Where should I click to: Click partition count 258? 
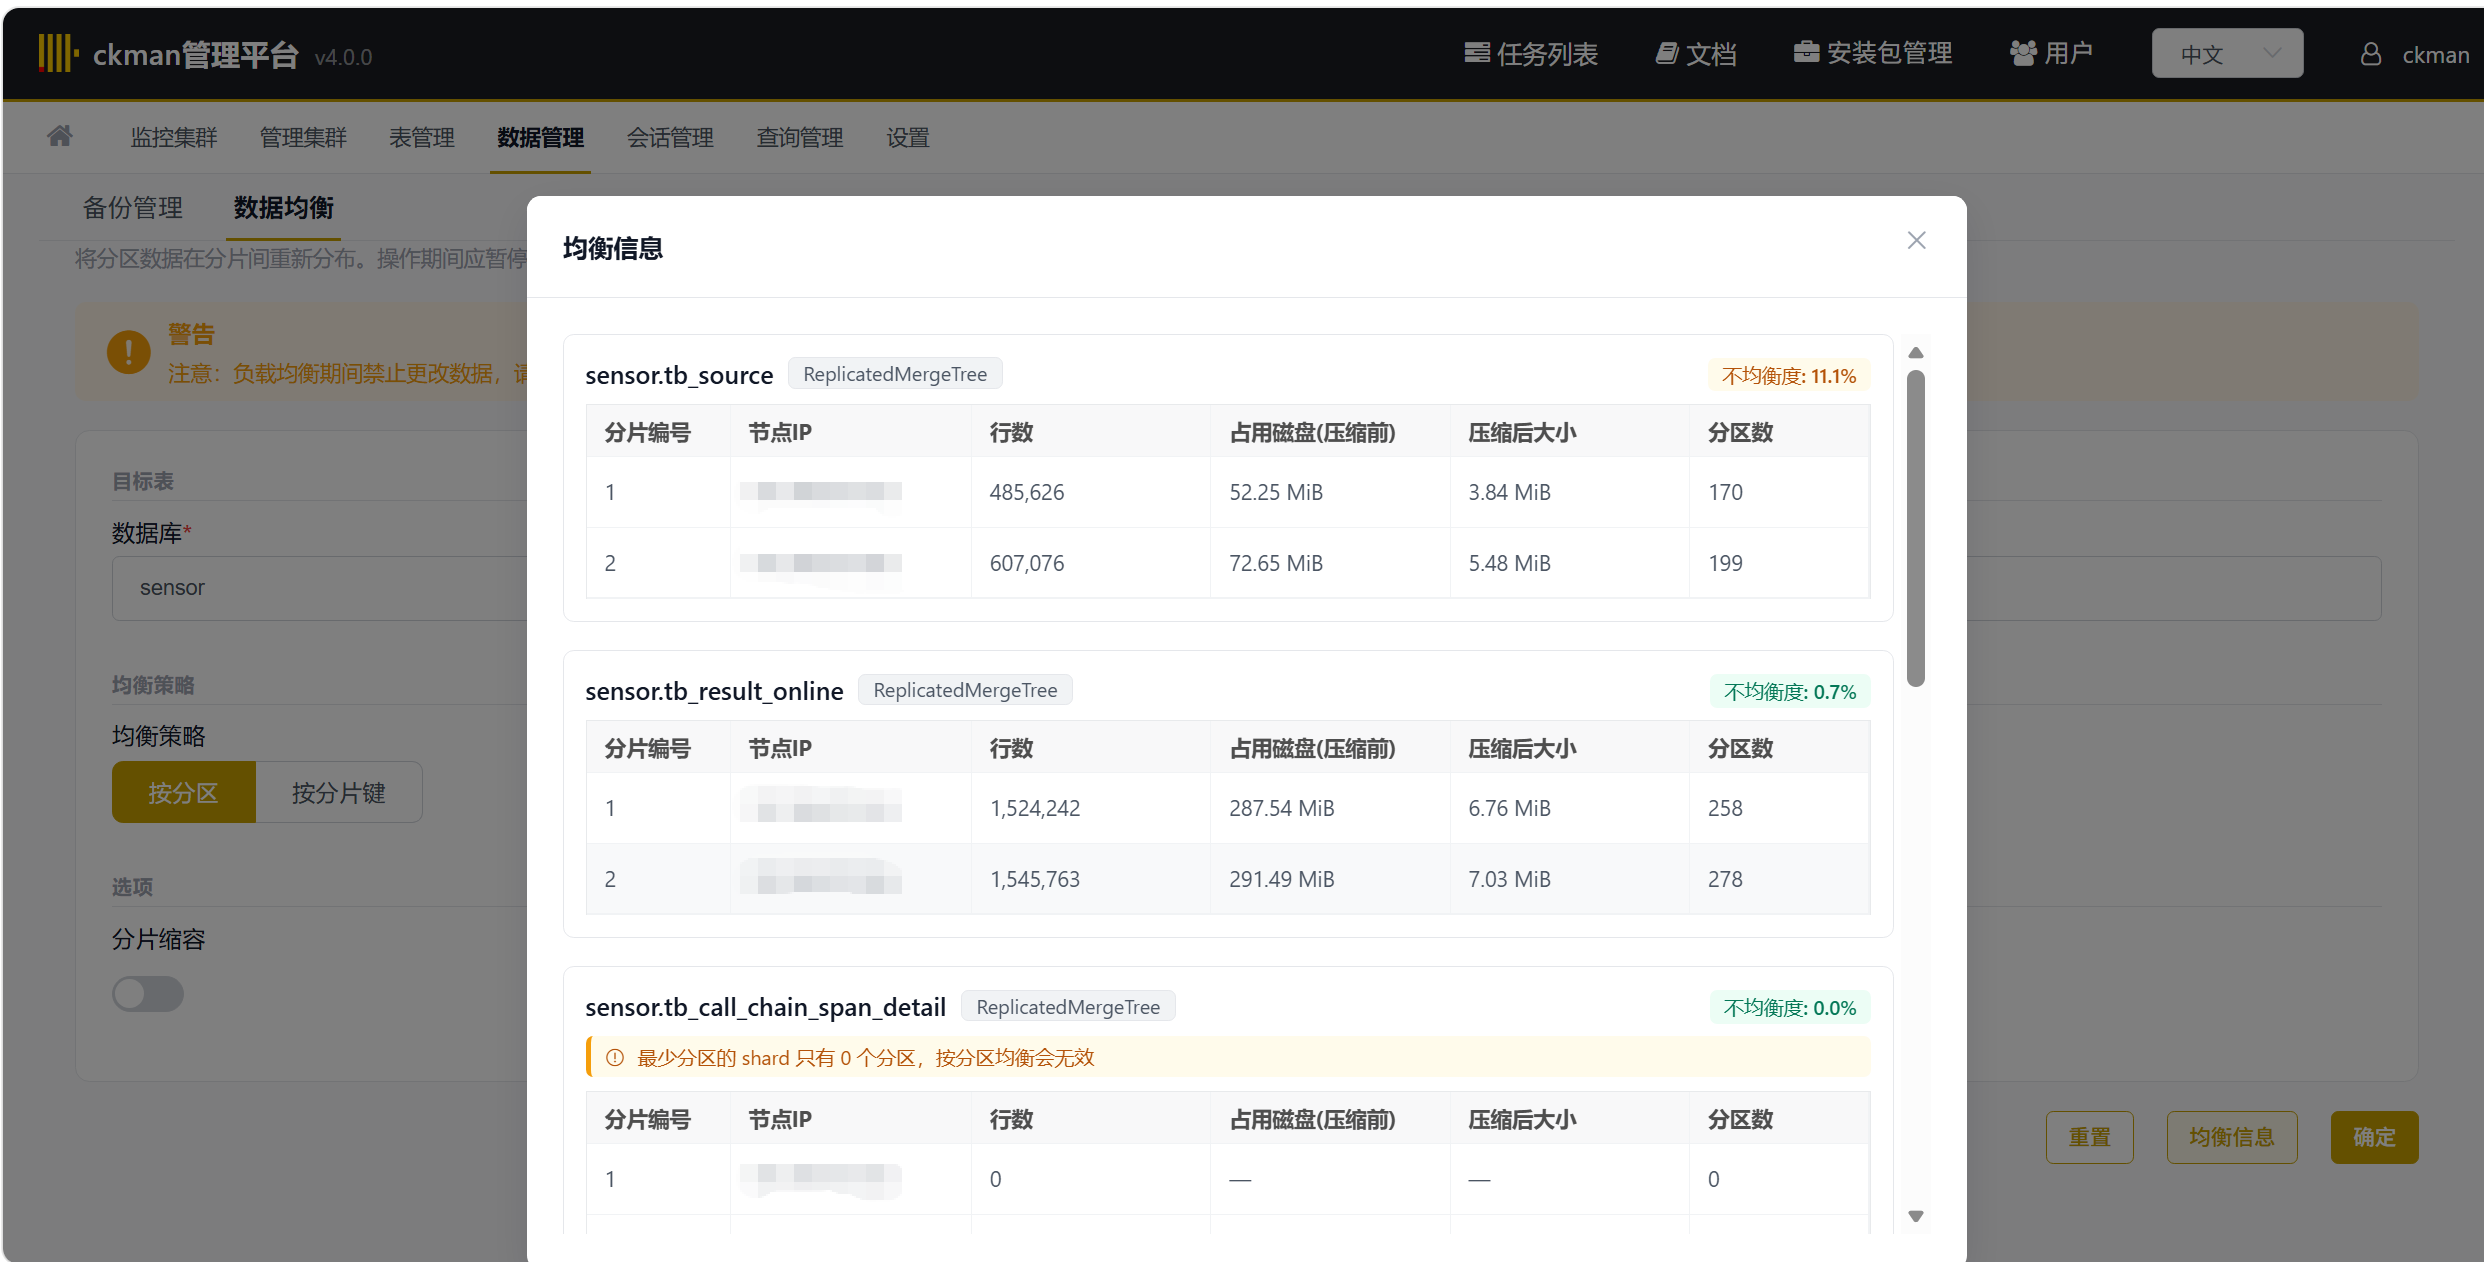point(1725,808)
